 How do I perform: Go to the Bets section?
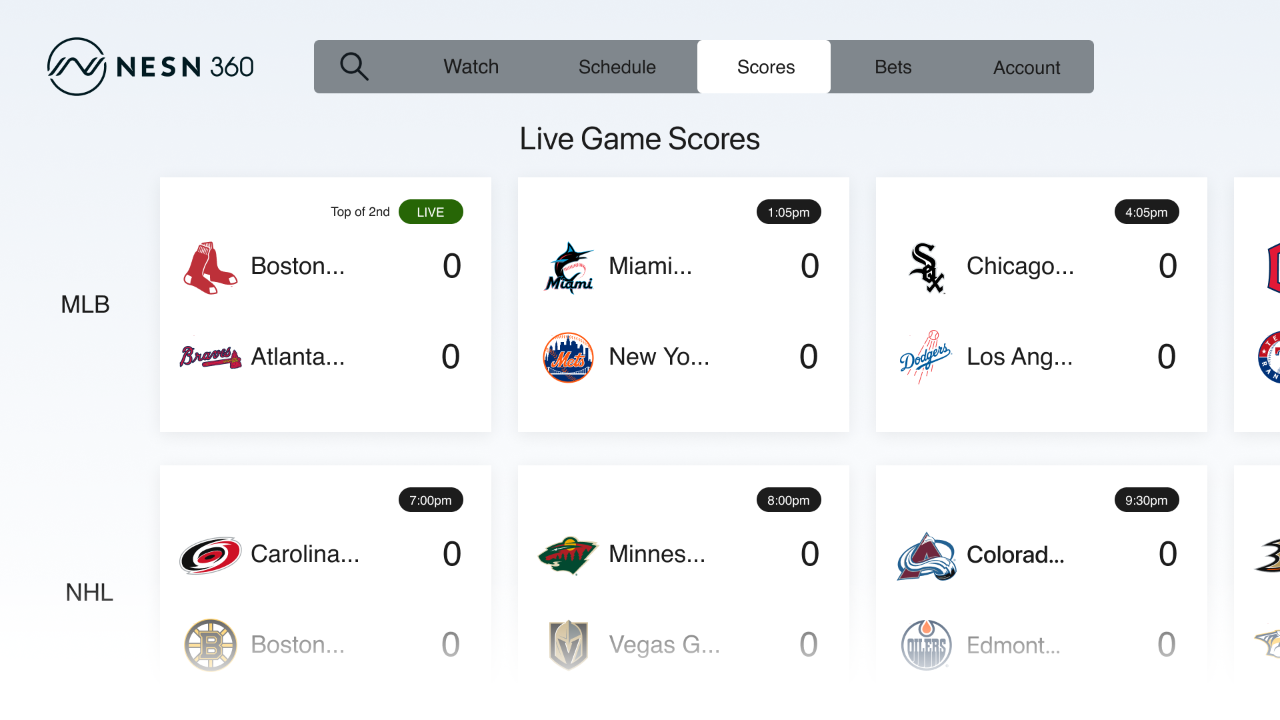(893, 66)
